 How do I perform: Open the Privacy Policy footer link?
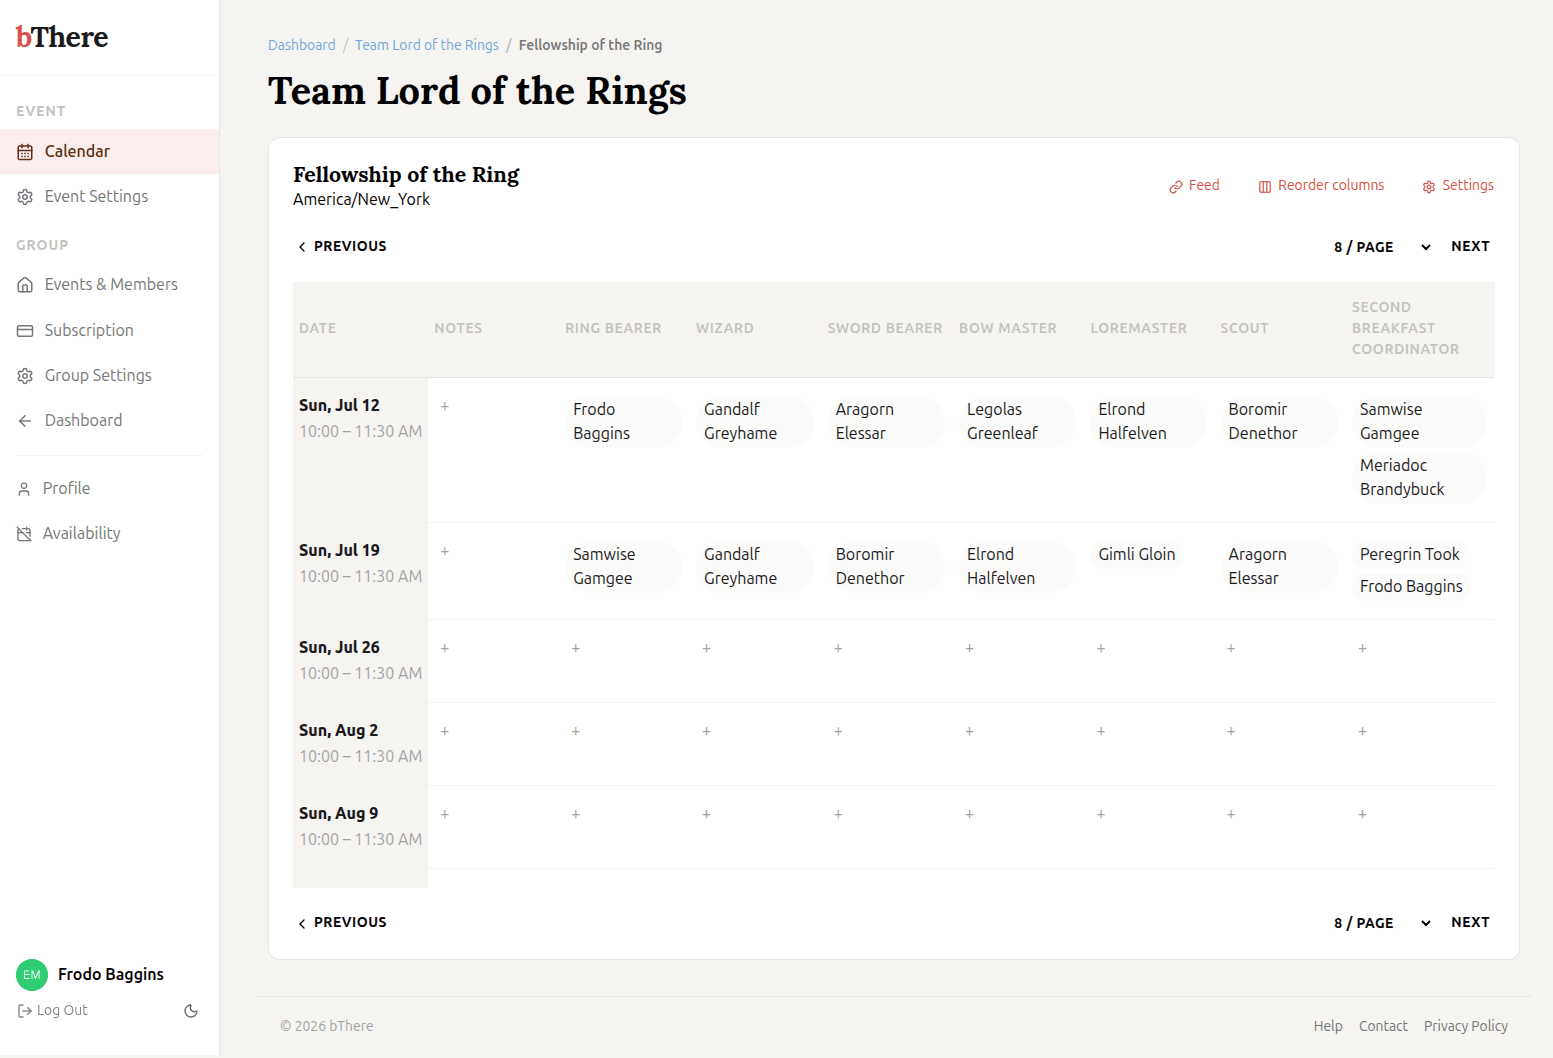[x=1466, y=1026]
